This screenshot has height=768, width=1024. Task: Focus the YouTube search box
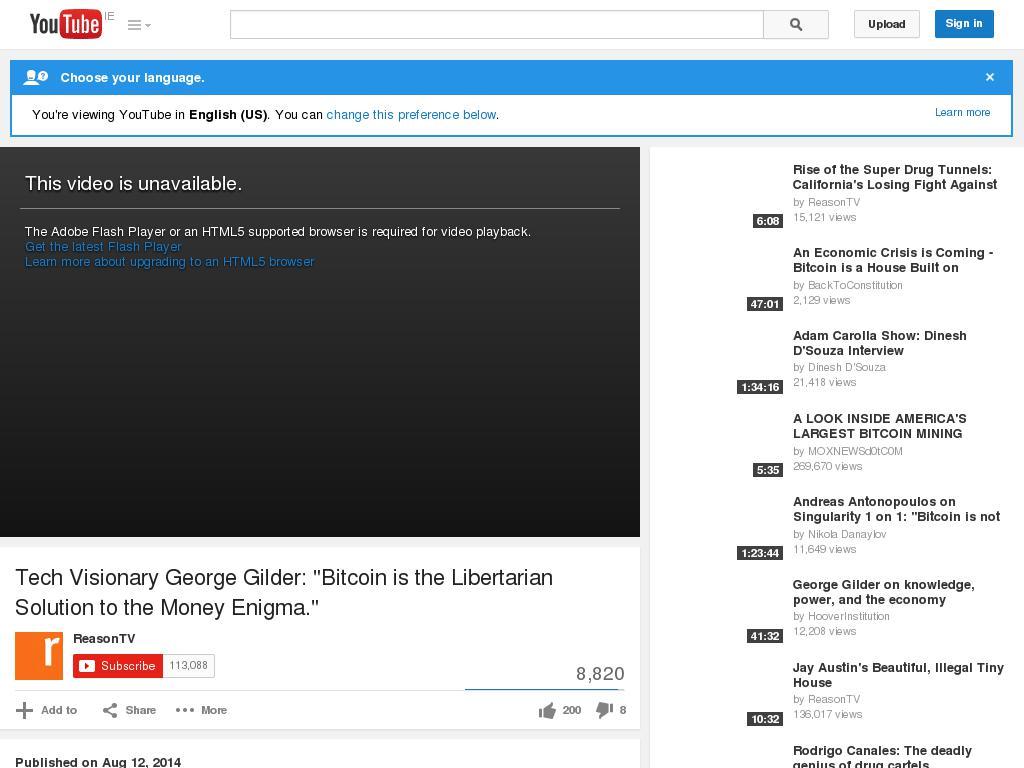tap(496, 24)
